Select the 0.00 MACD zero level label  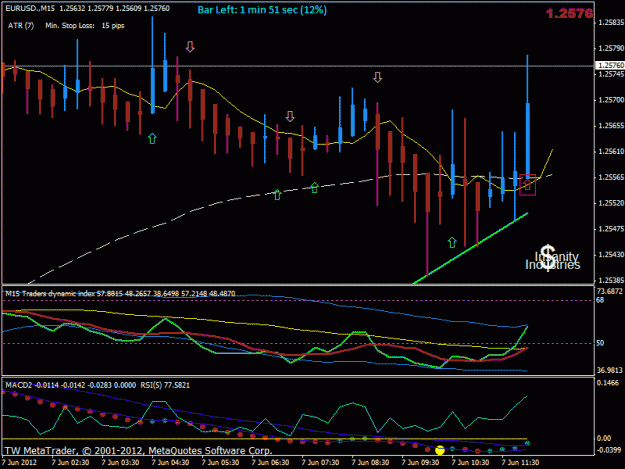coord(603,438)
